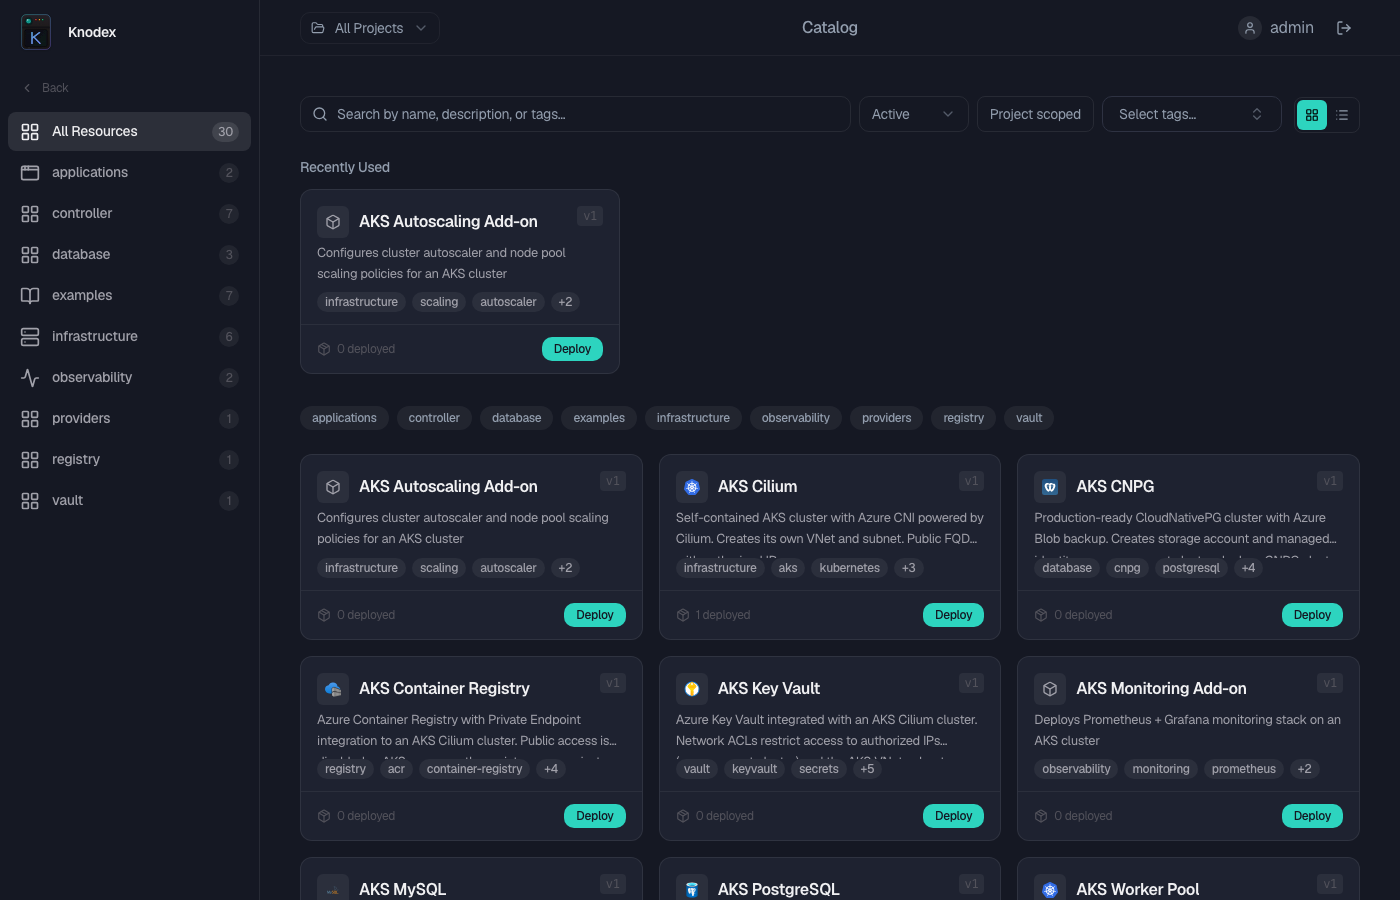
Task: Toggle the observability category filter chip
Action: 795,418
